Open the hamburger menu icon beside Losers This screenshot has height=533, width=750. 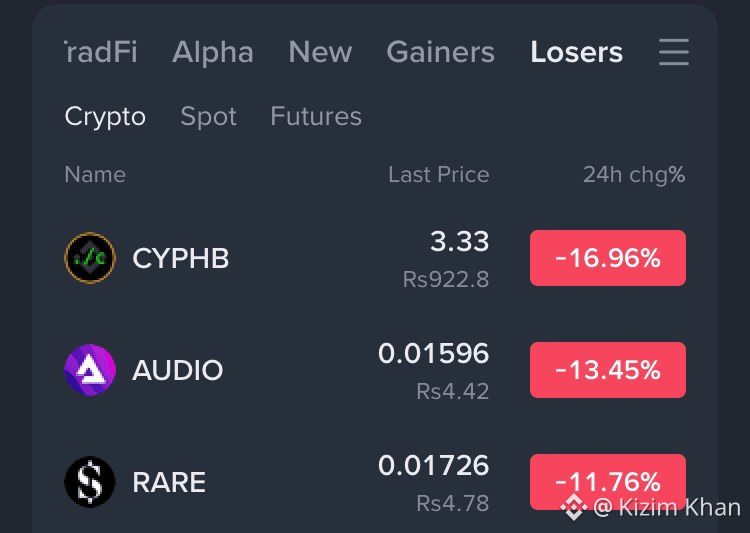tap(673, 52)
